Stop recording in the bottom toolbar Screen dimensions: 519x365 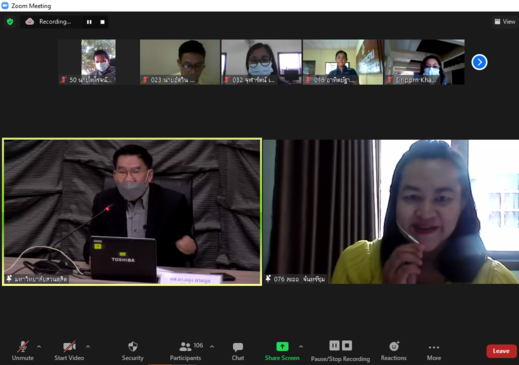[x=347, y=346]
